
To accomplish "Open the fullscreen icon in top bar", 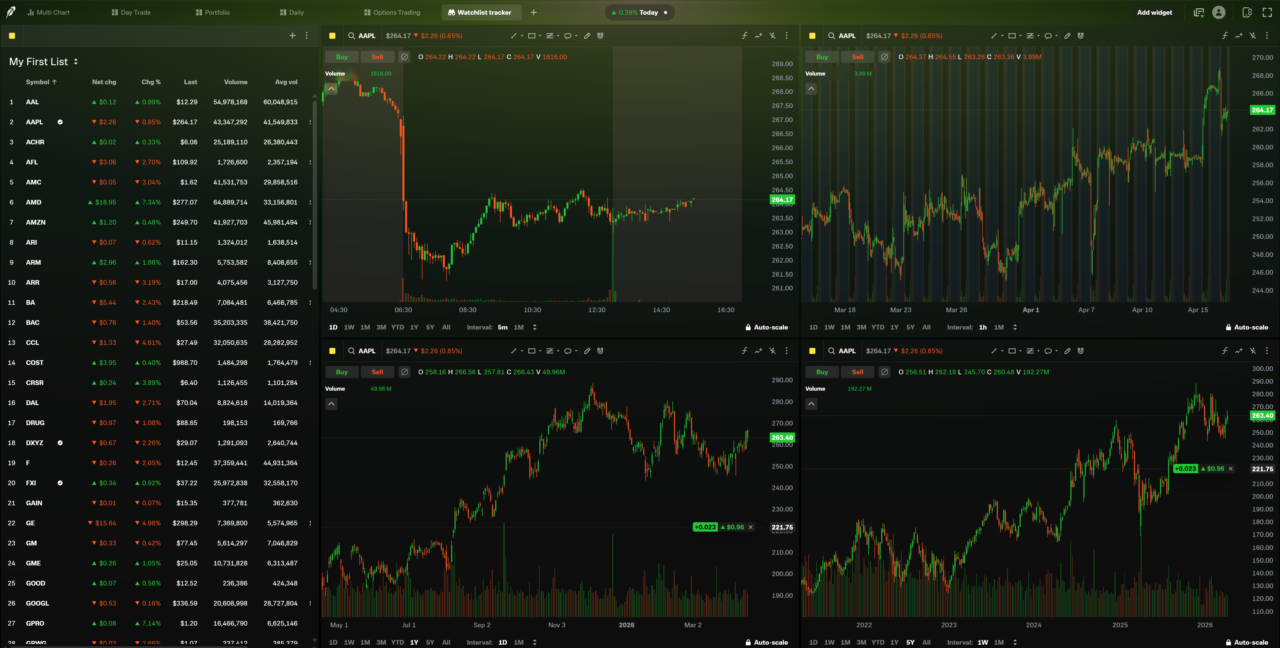I will point(1267,12).
